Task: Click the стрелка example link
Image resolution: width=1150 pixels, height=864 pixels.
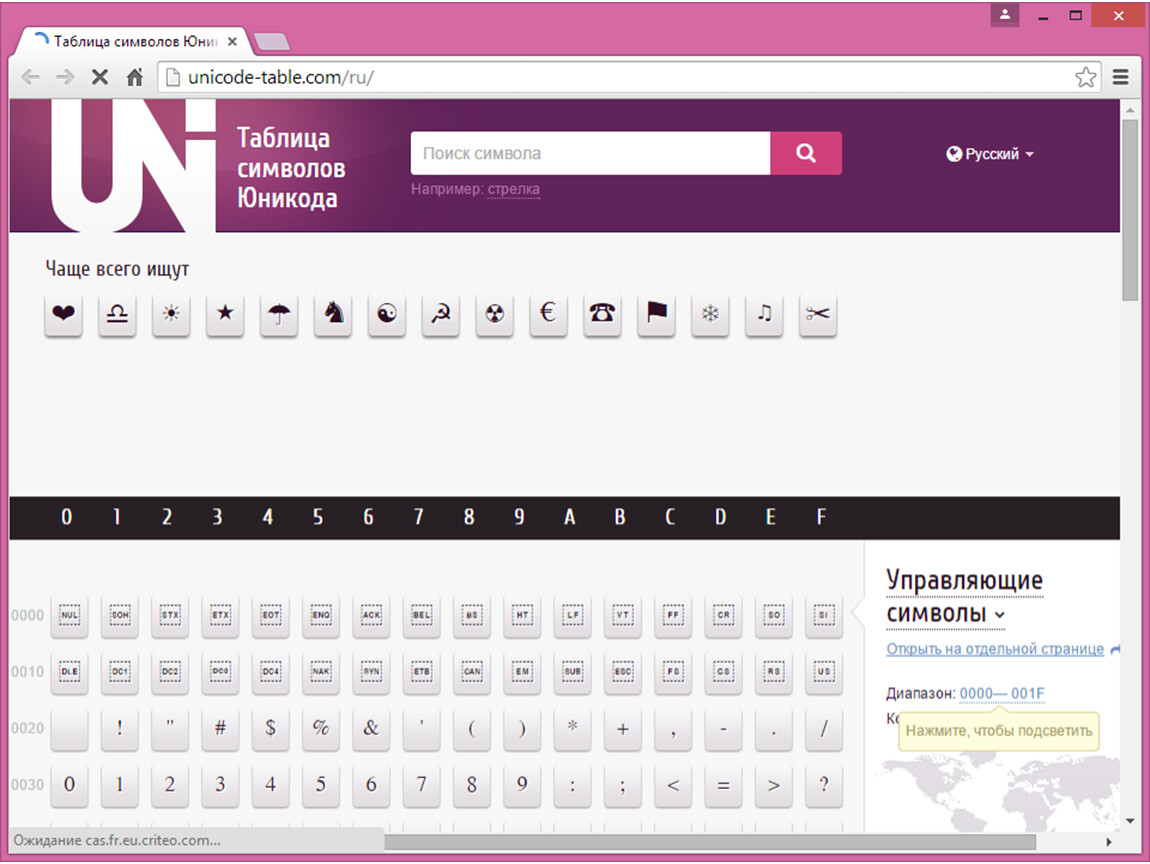Action: point(513,189)
